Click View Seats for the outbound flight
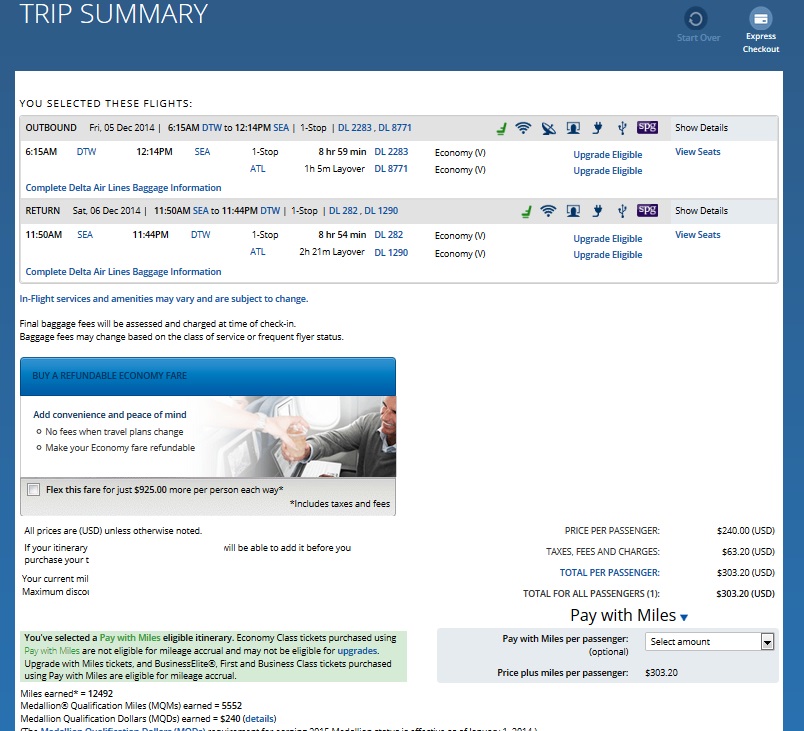The height and width of the screenshot is (731, 804). (697, 152)
